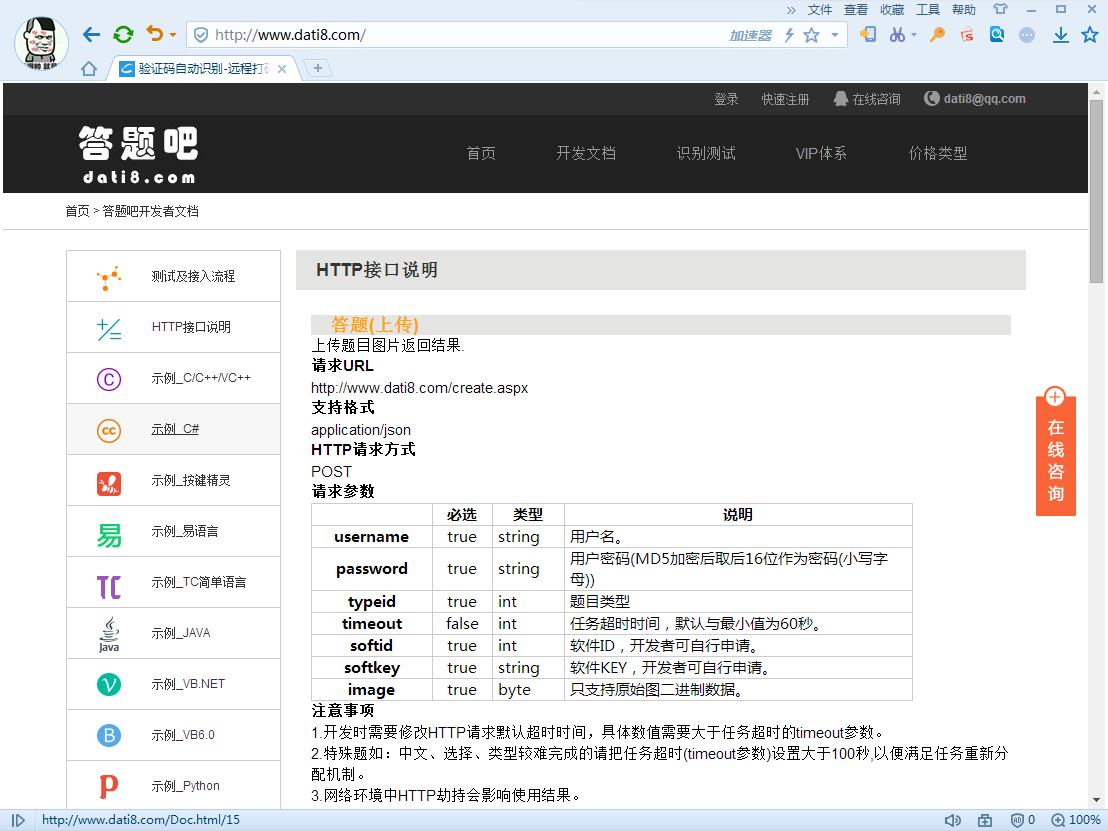Click the create.aspx request URL text
Screen dimensions: 1108x831
point(419,388)
